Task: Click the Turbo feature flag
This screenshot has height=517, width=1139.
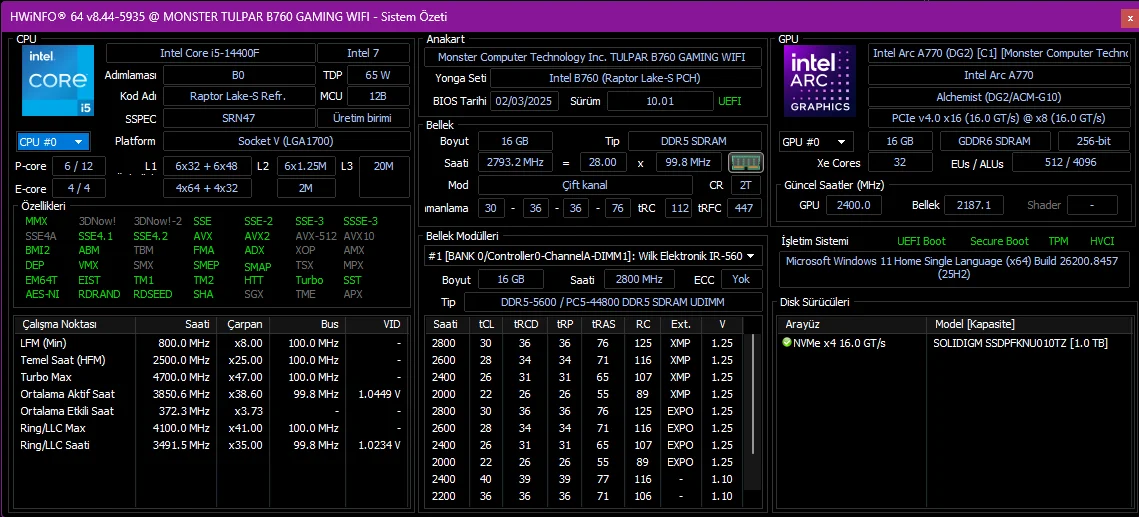Action: pyautogui.click(x=309, y=280)
